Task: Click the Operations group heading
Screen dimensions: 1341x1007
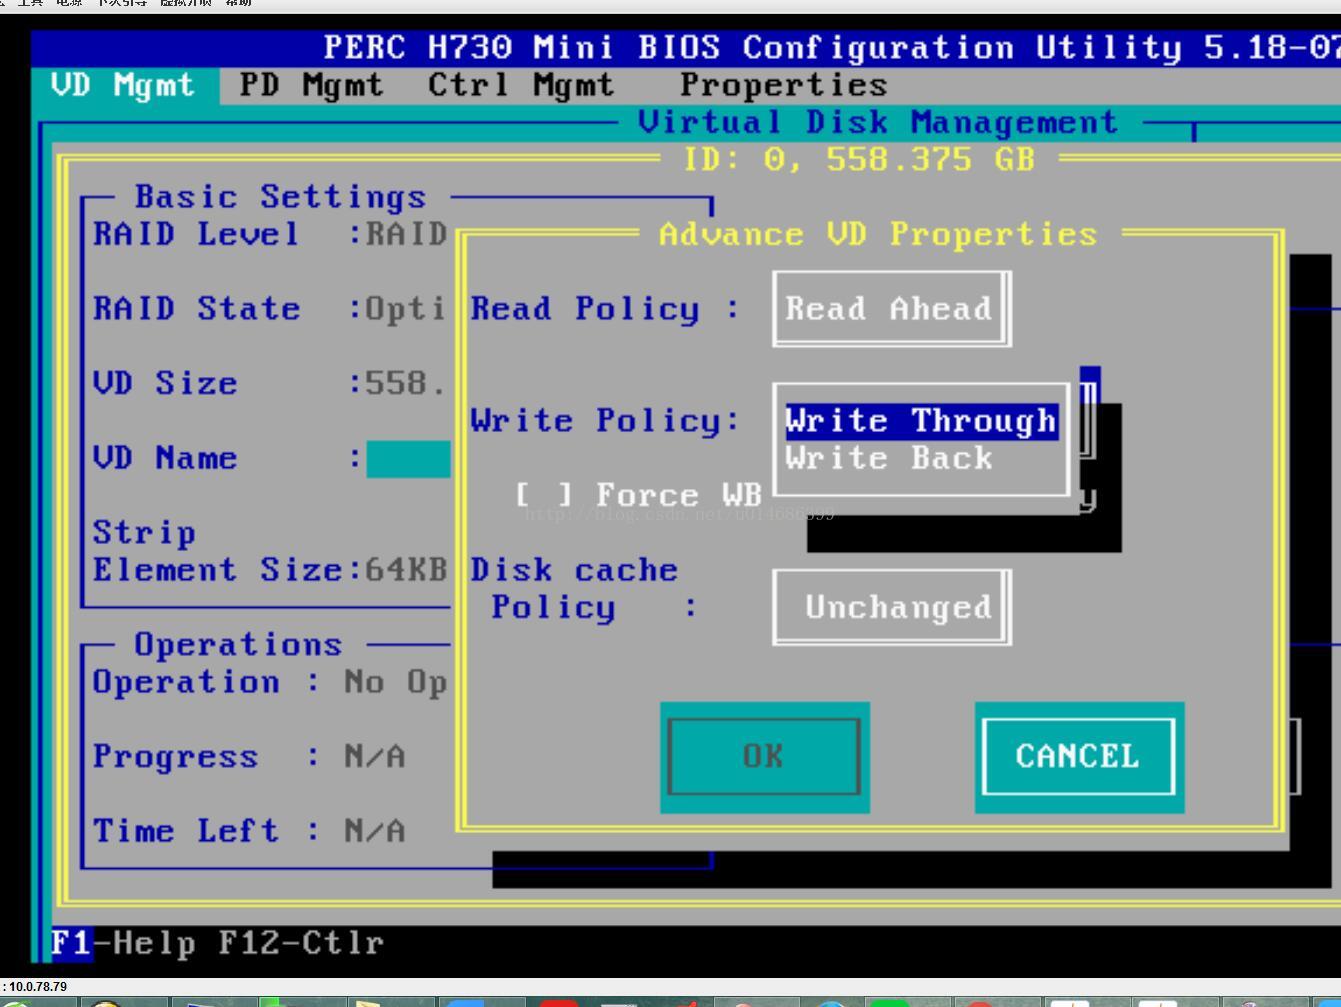Action: [x=238, y=645]
